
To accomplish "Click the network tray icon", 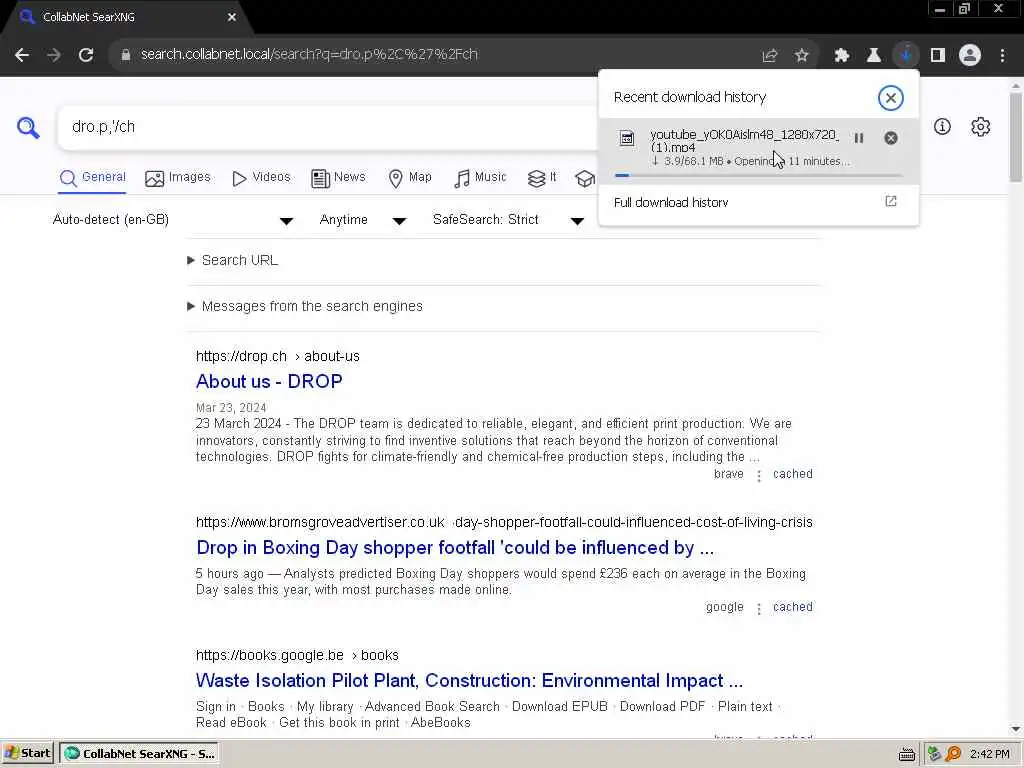I will (934, 754).
